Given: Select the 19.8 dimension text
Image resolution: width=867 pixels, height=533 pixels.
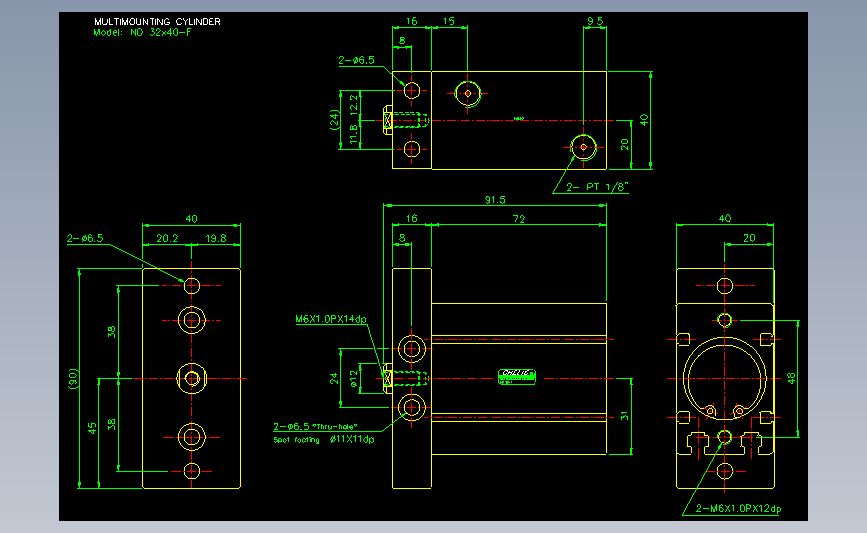Looking at the screenshot, I should click(216, 238).
